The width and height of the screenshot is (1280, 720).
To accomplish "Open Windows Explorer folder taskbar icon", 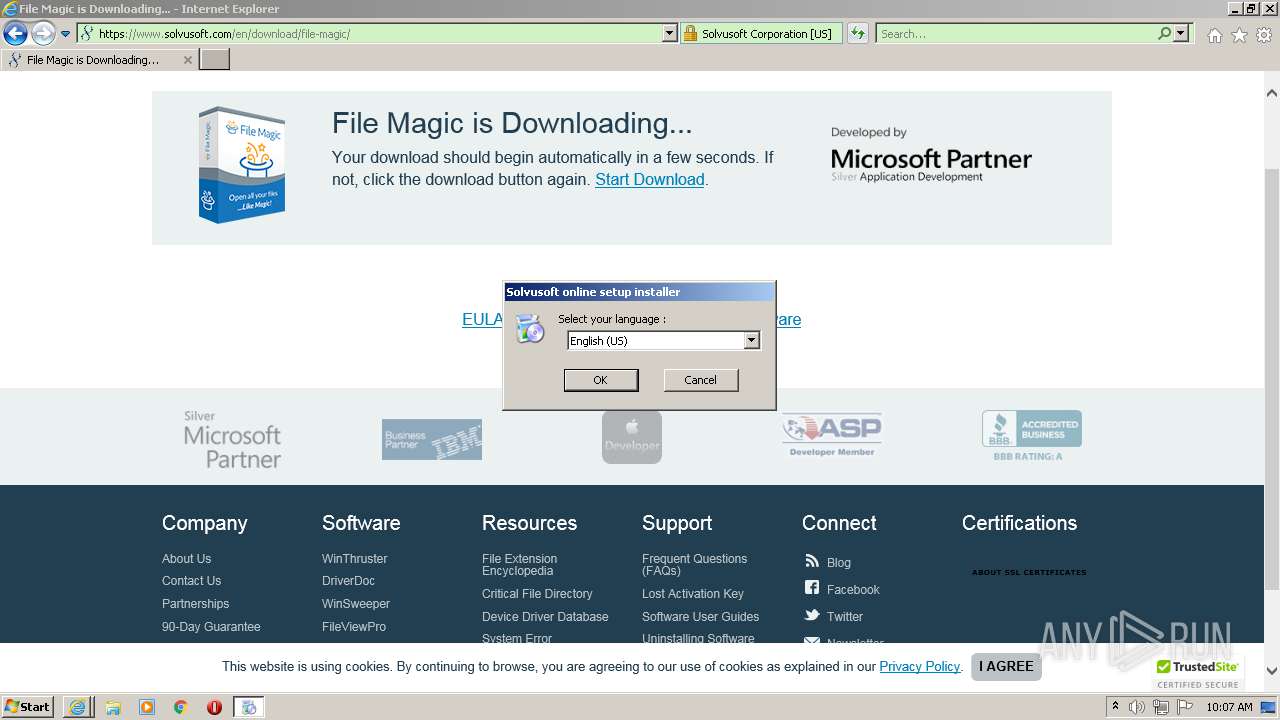I will click(113, 707).
